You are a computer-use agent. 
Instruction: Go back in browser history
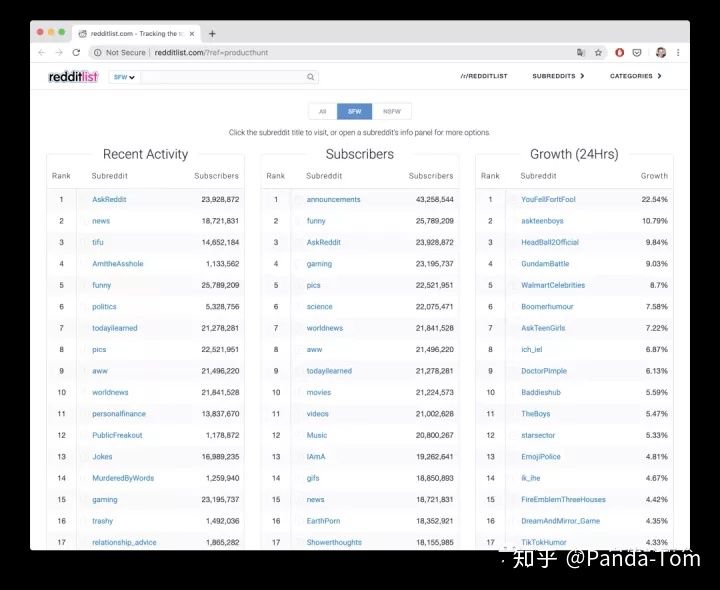point(42,53)
